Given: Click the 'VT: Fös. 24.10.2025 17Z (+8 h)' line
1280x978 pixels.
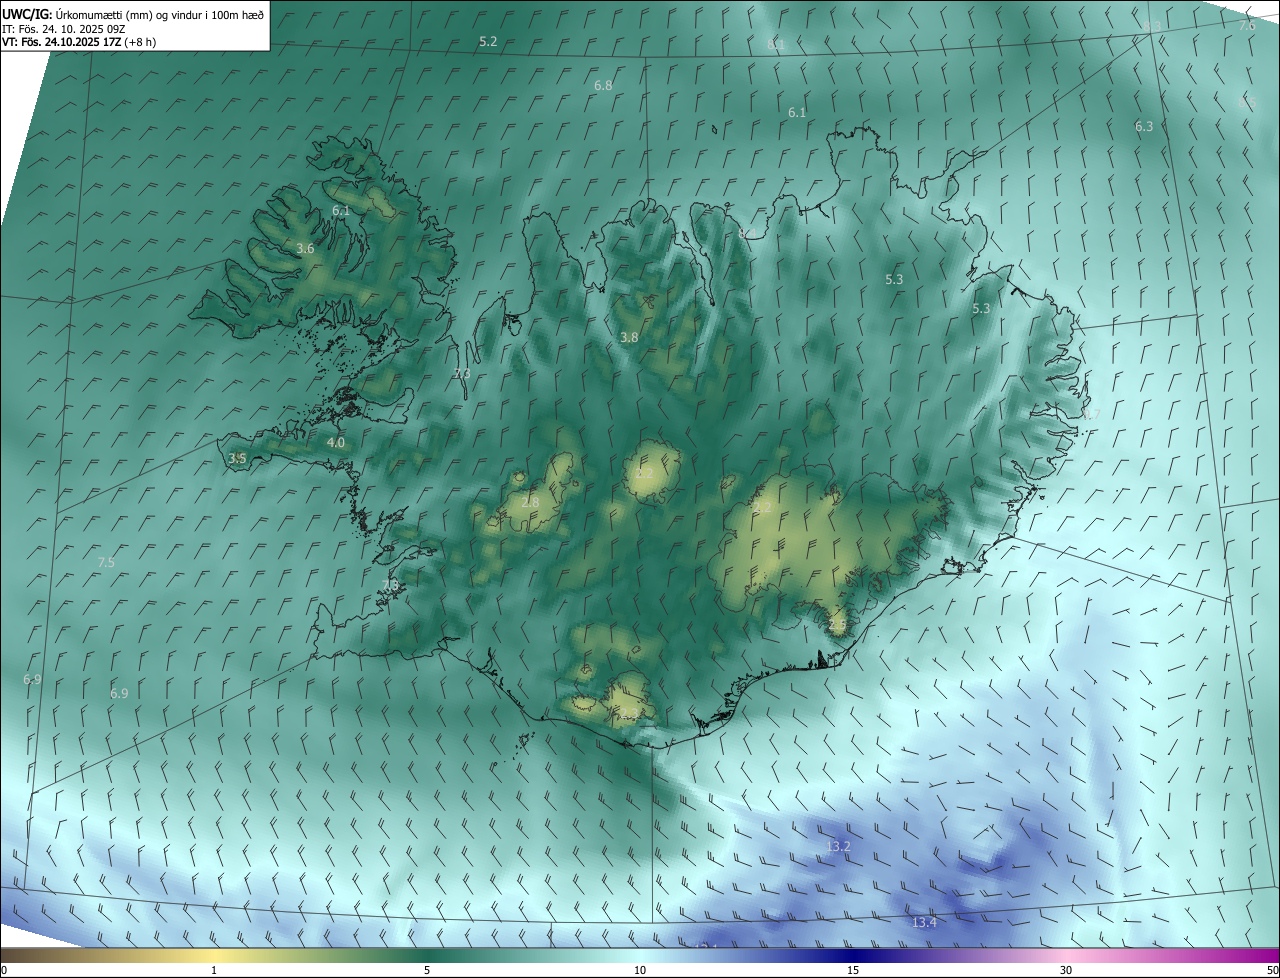Looking at the screenshot, I should pyautogui.click(x=79, y=42).
